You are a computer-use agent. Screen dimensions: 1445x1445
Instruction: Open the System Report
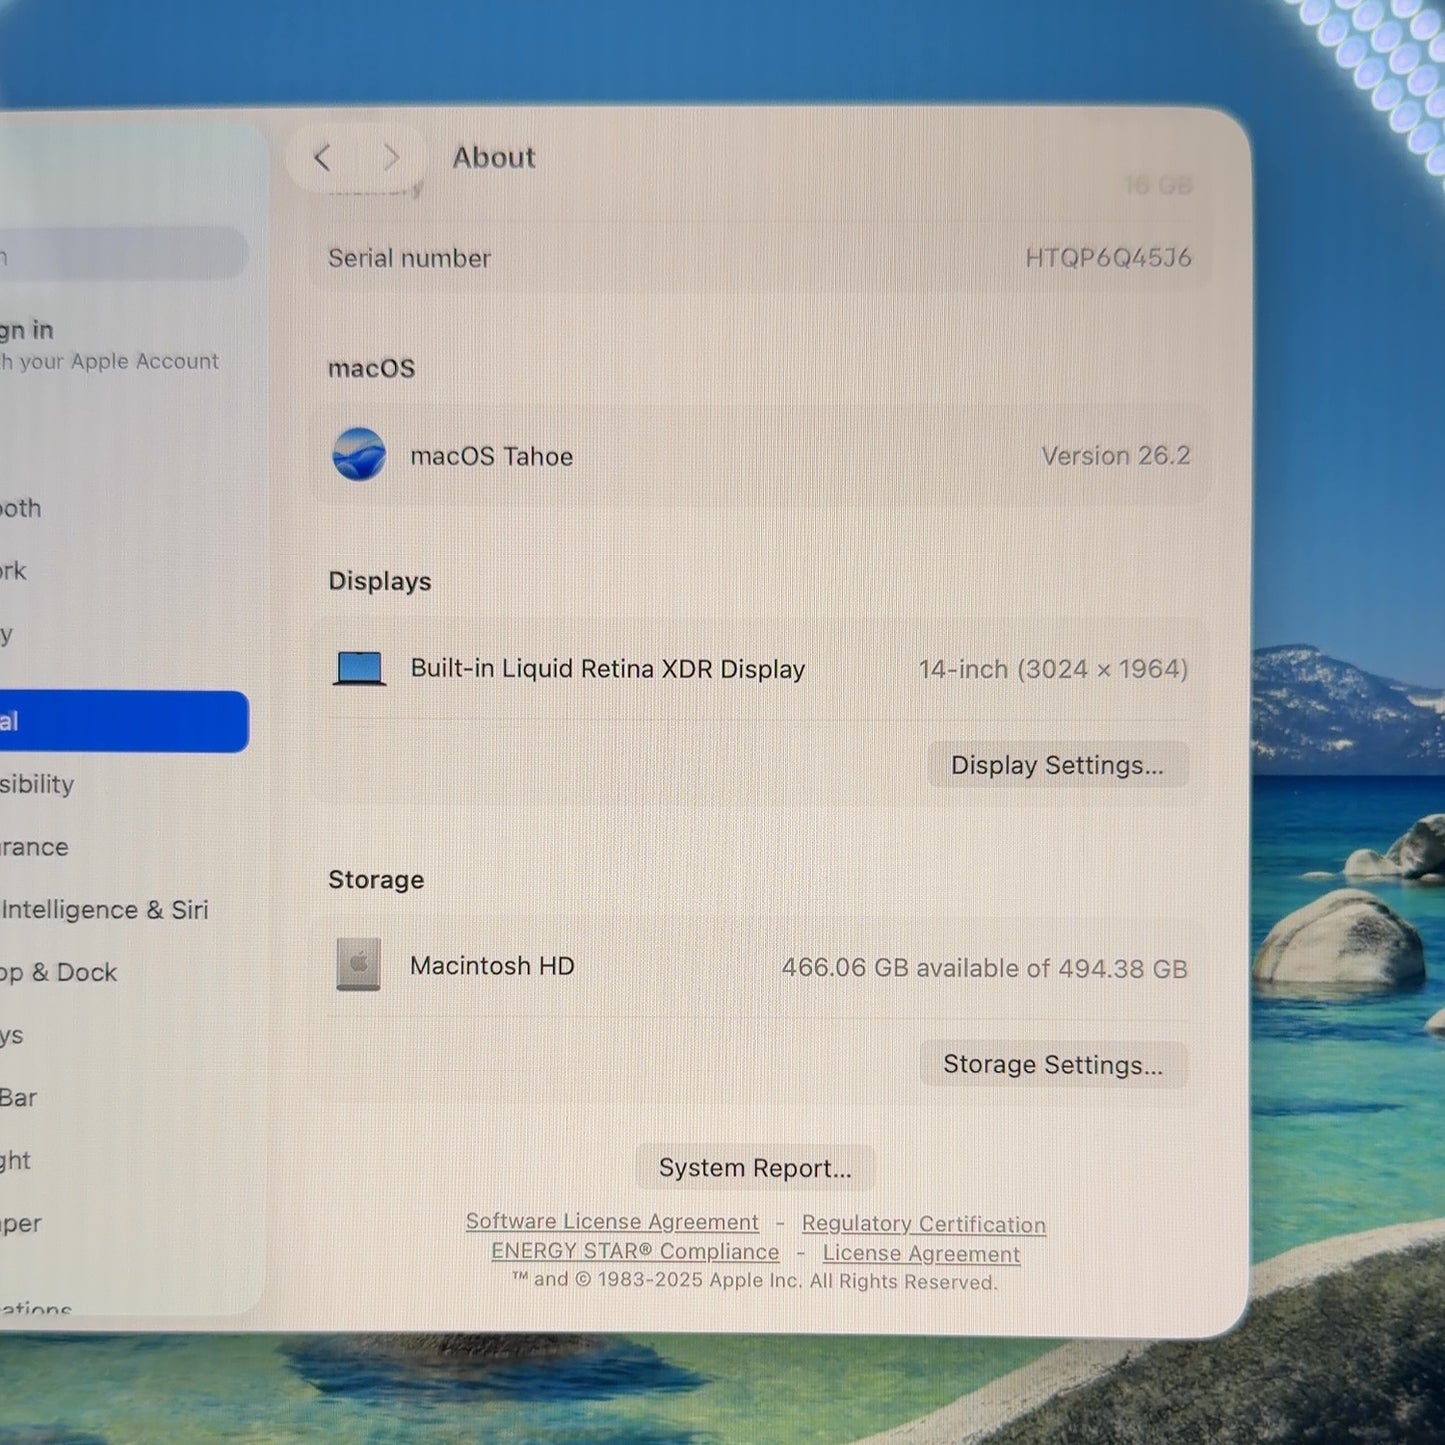[755, 1168]
